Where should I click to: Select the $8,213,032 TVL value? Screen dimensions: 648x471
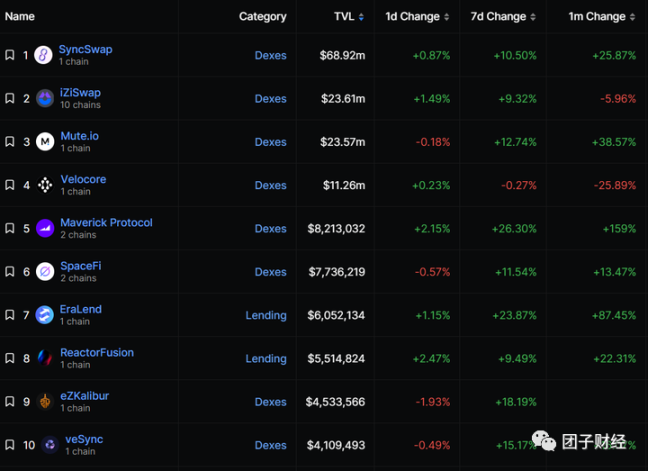point(336,229)
